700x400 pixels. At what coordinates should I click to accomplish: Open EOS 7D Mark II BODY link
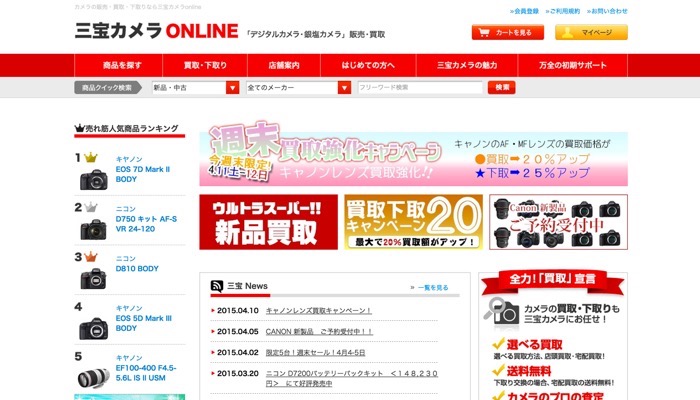[x=143, y=174]
